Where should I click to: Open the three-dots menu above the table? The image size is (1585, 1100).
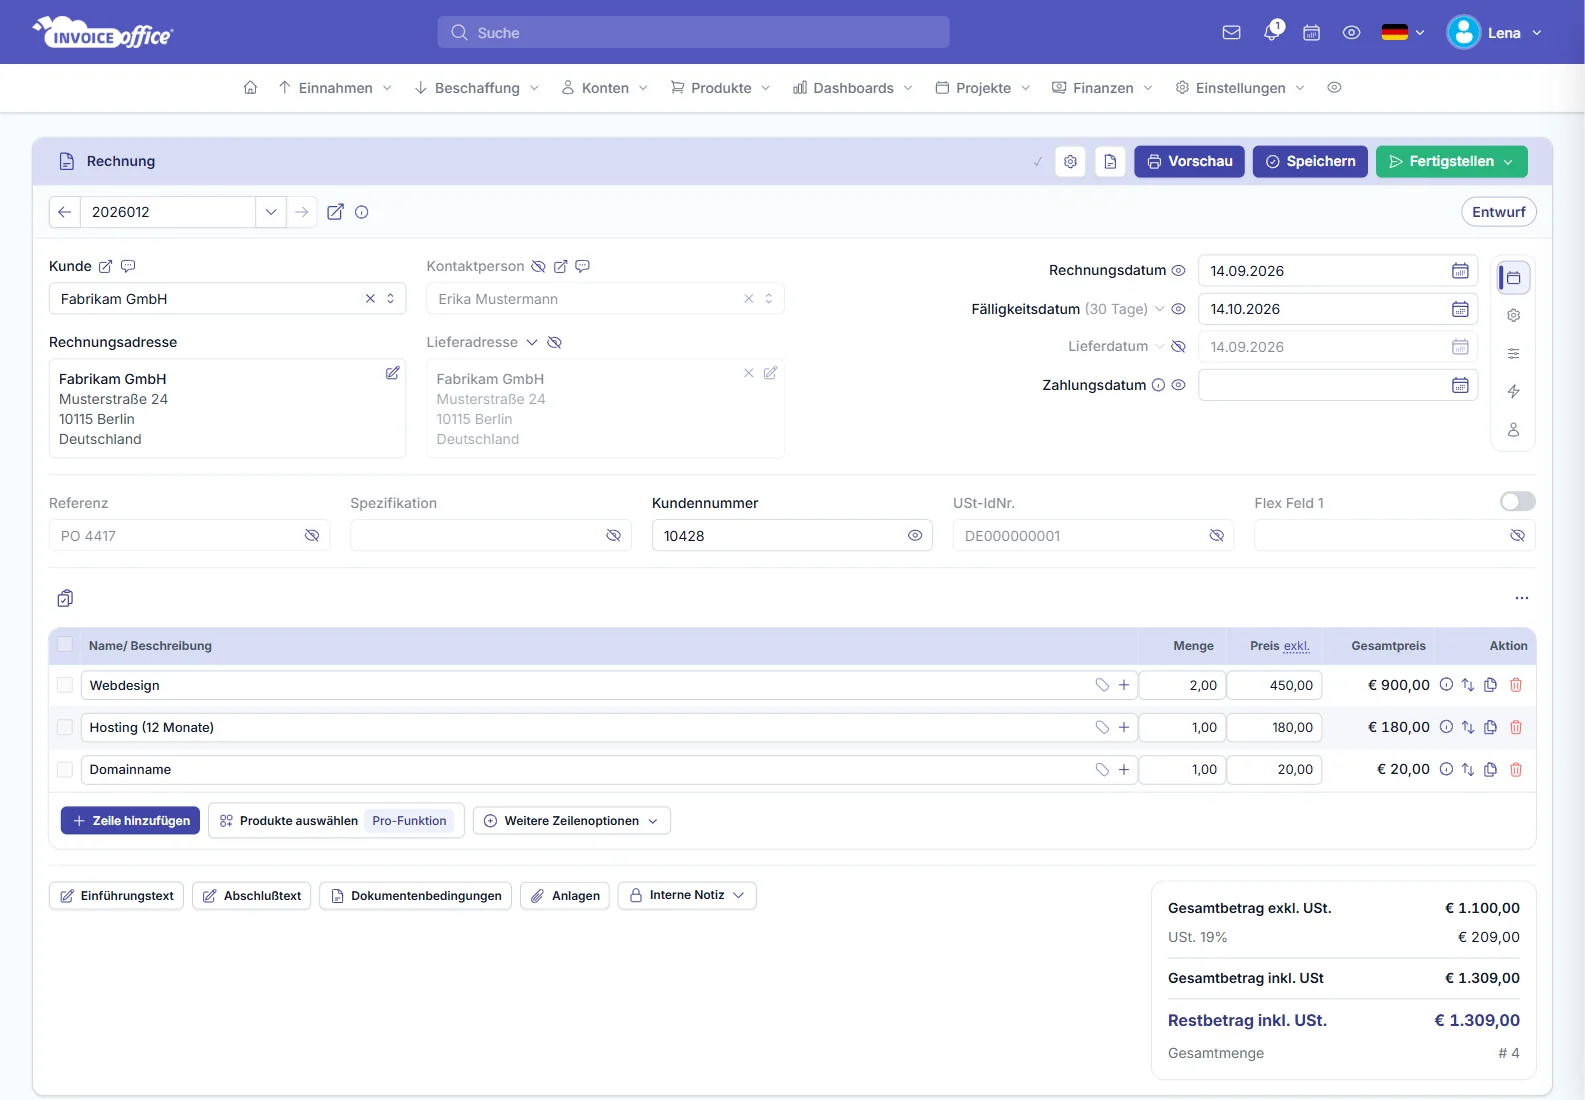click(x=1521, y=598)
